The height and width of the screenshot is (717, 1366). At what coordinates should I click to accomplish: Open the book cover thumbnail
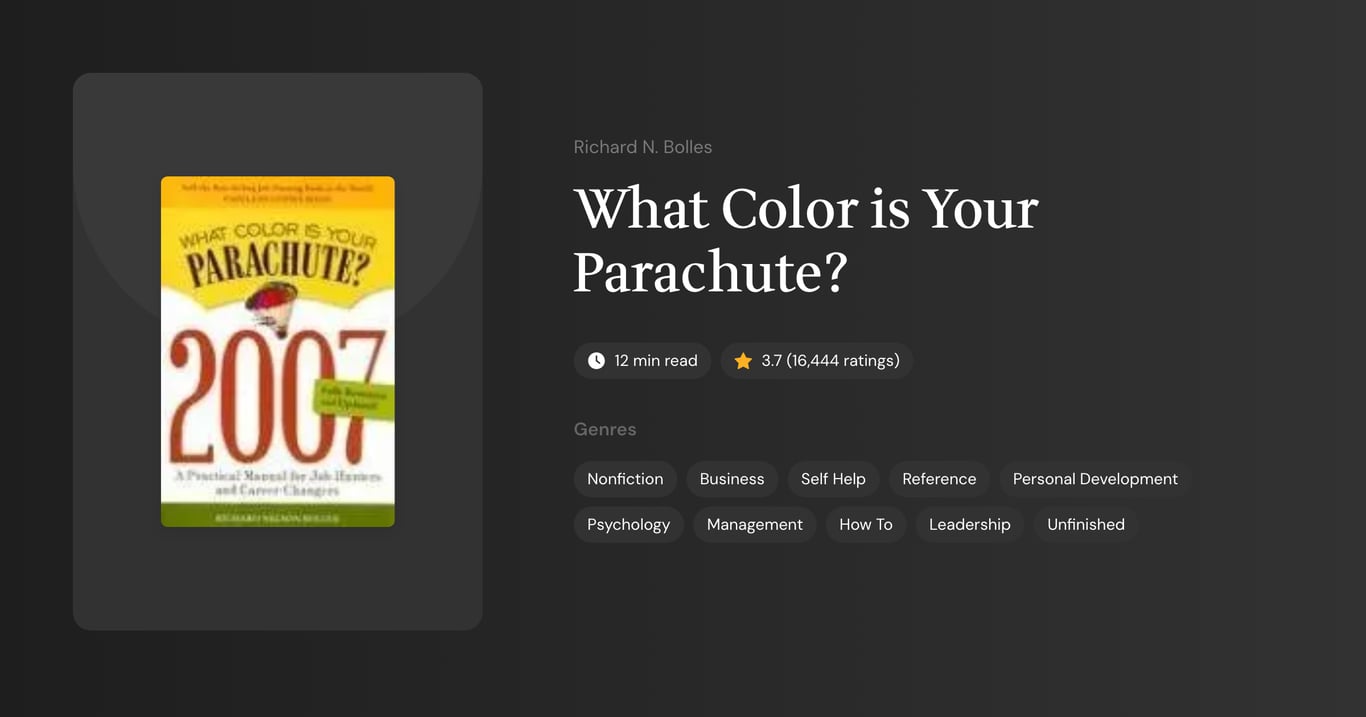click(277, 351)
